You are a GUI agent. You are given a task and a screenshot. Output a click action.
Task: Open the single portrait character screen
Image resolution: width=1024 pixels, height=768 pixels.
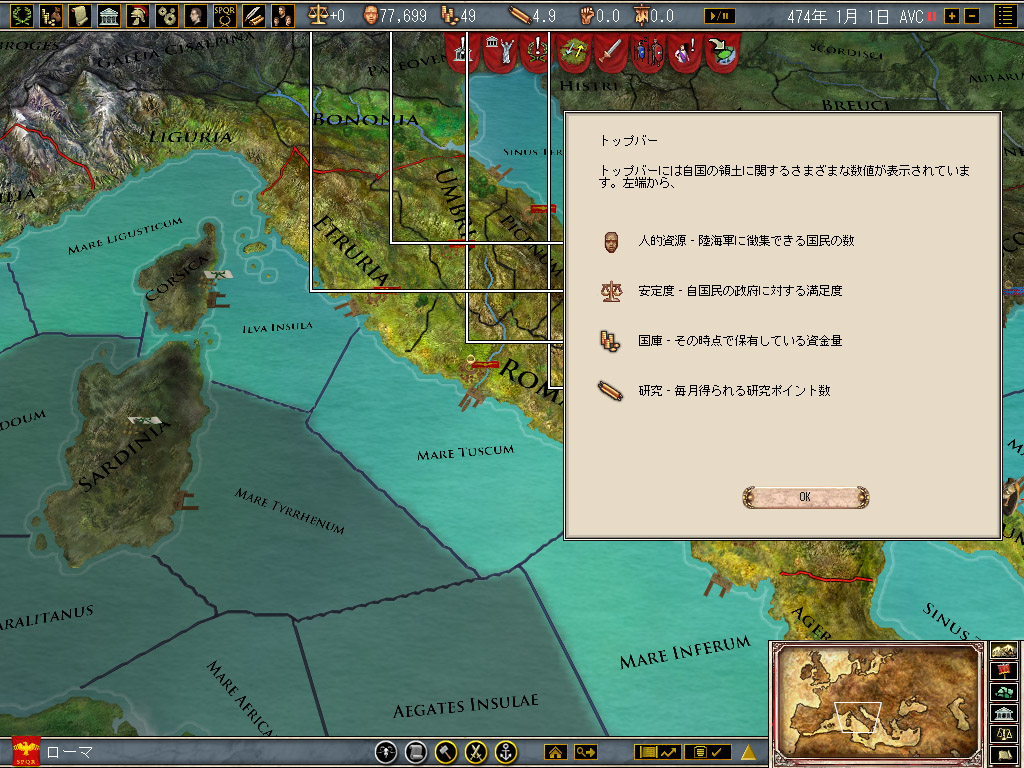(x=196, y=16)
